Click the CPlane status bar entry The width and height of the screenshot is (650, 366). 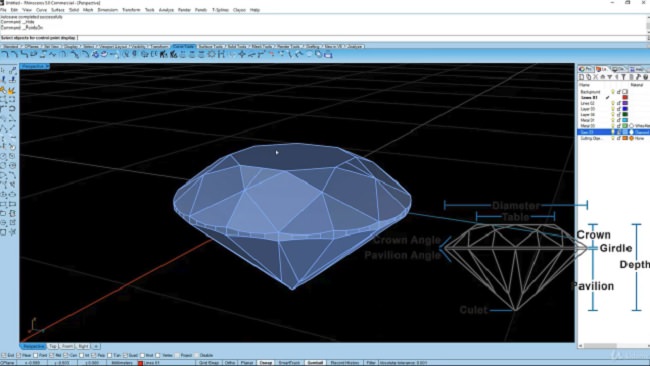coord(8,363)
